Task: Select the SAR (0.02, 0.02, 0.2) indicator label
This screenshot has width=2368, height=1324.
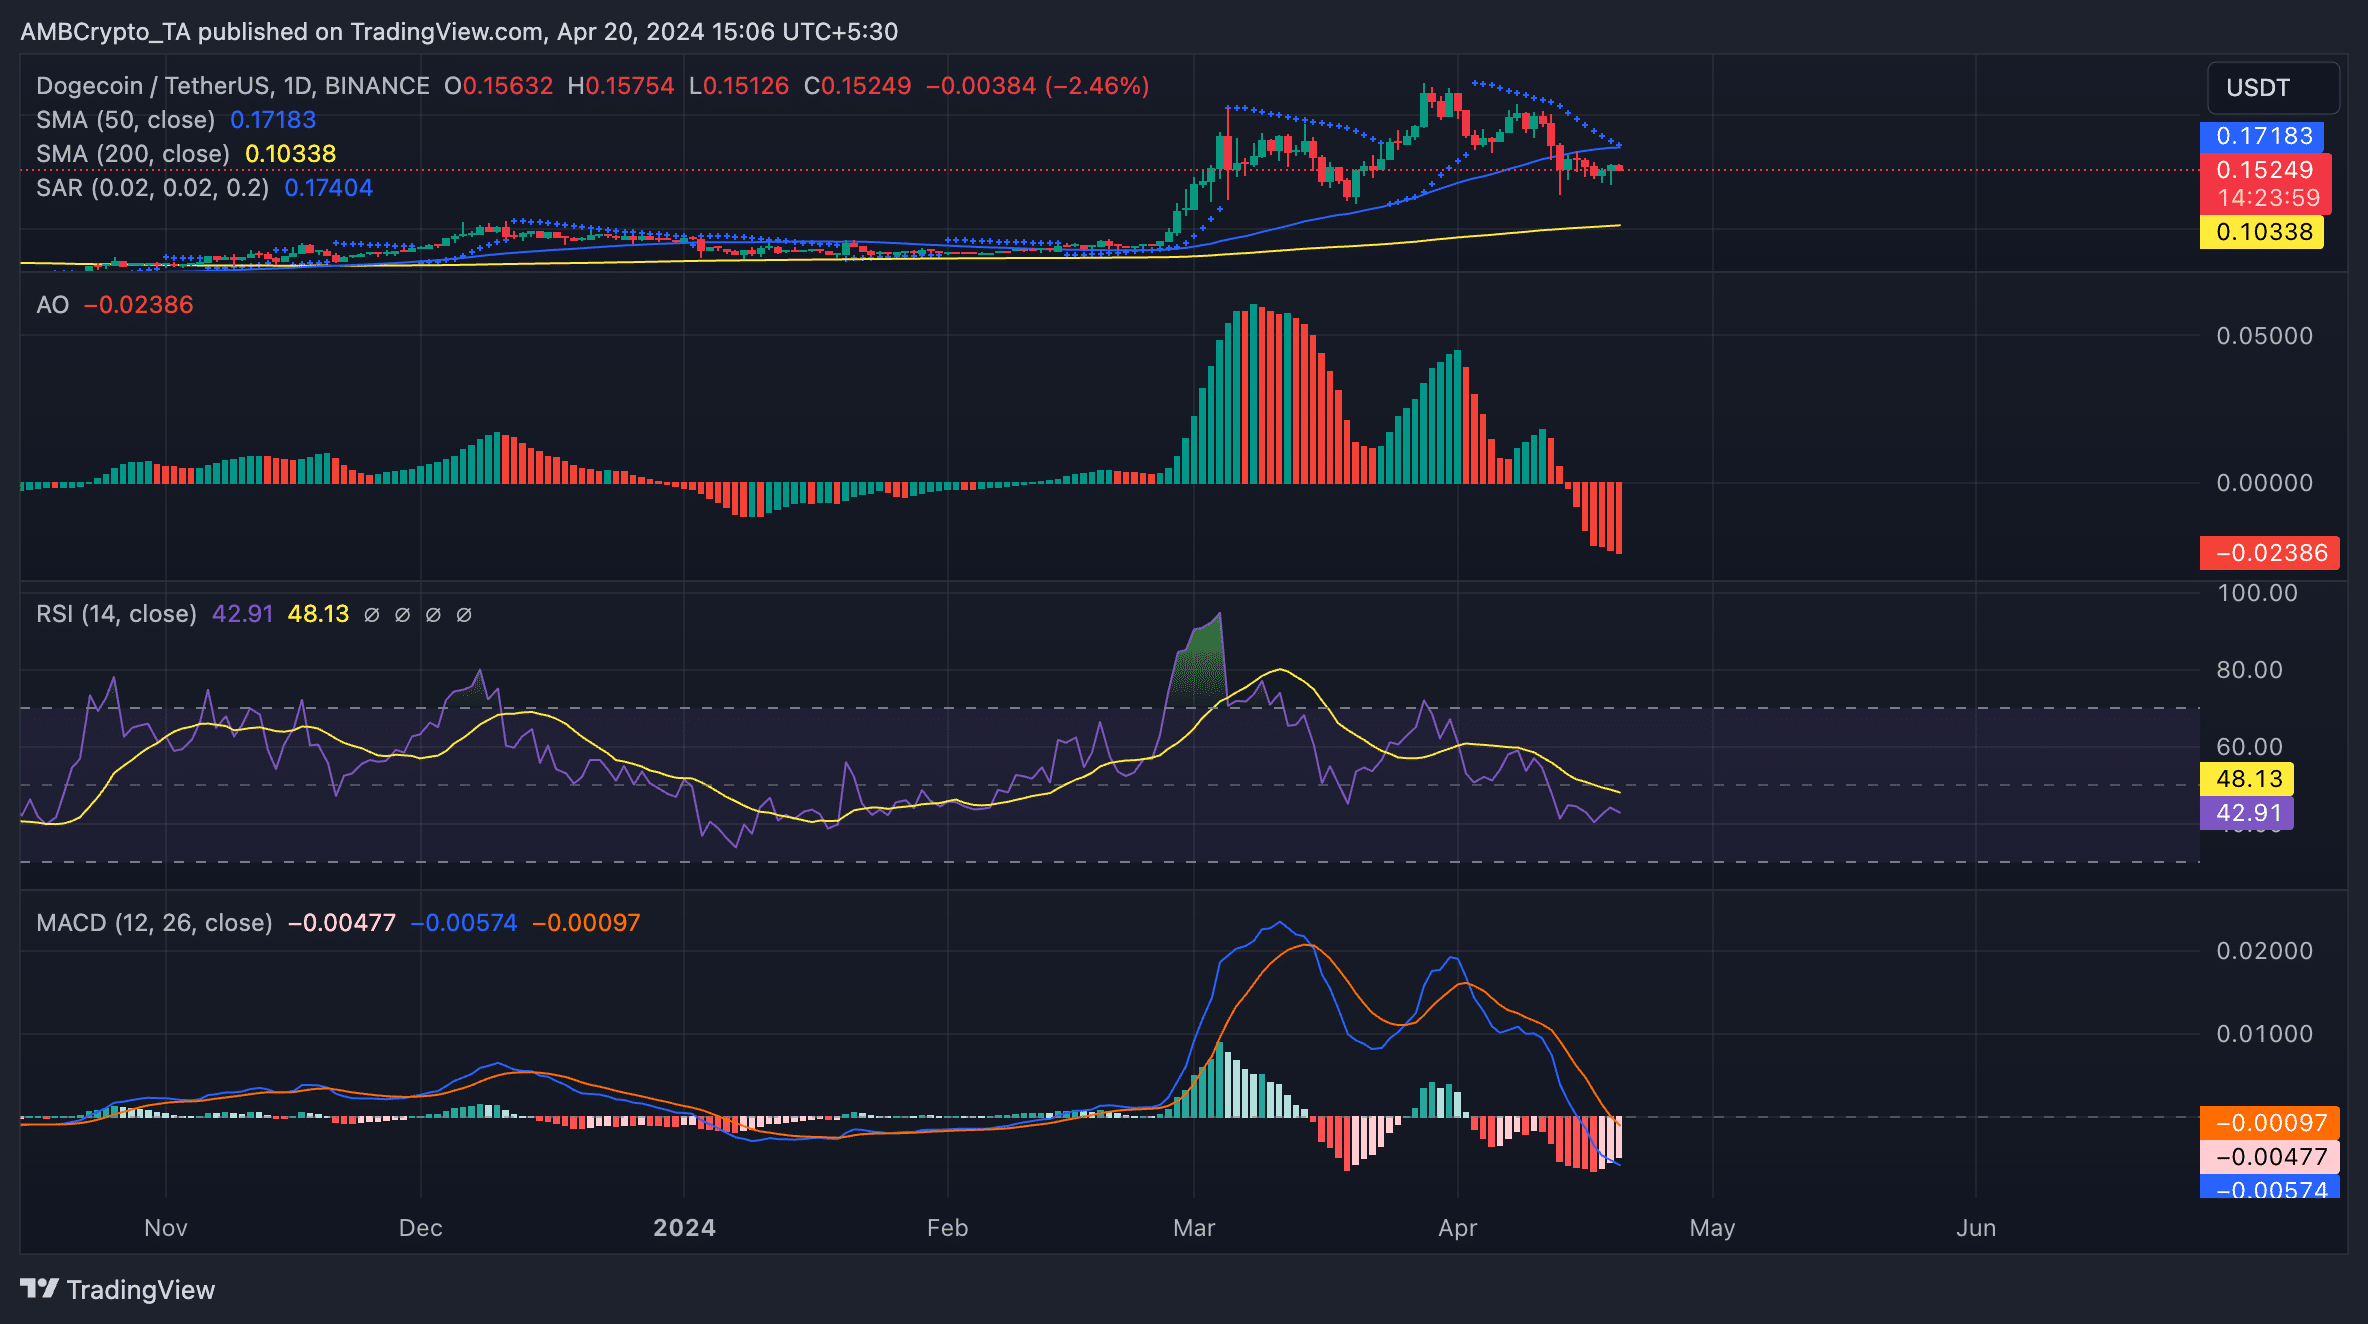Action: [153, 188]
